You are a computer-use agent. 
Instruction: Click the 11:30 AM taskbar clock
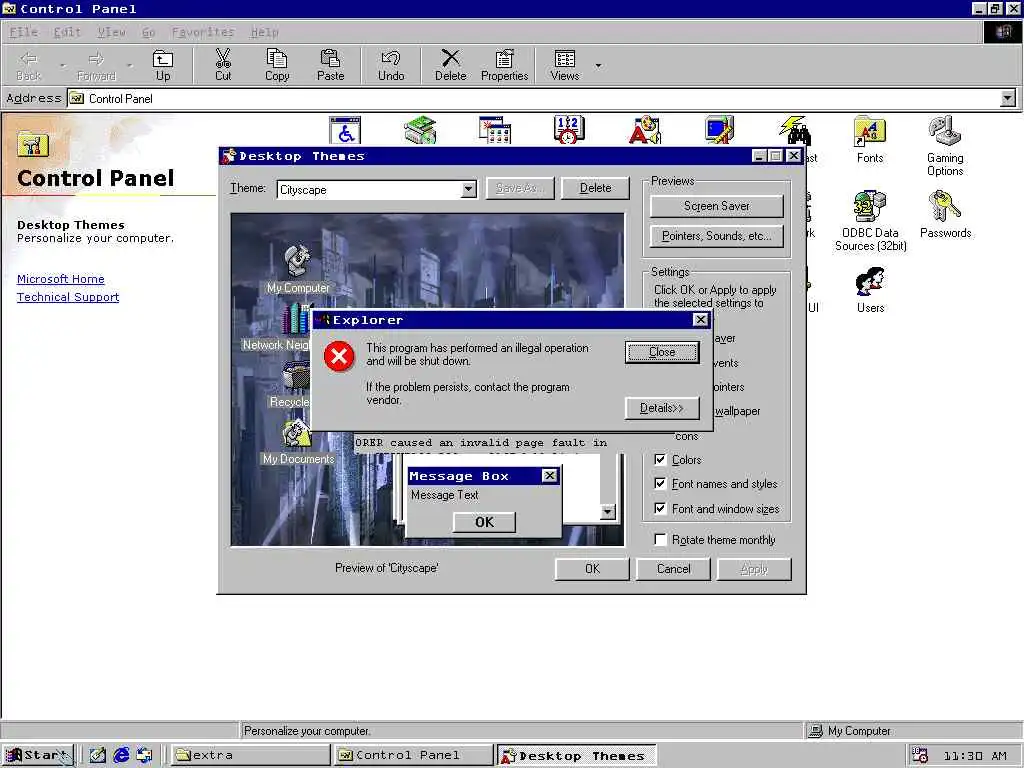click(974, 756)
